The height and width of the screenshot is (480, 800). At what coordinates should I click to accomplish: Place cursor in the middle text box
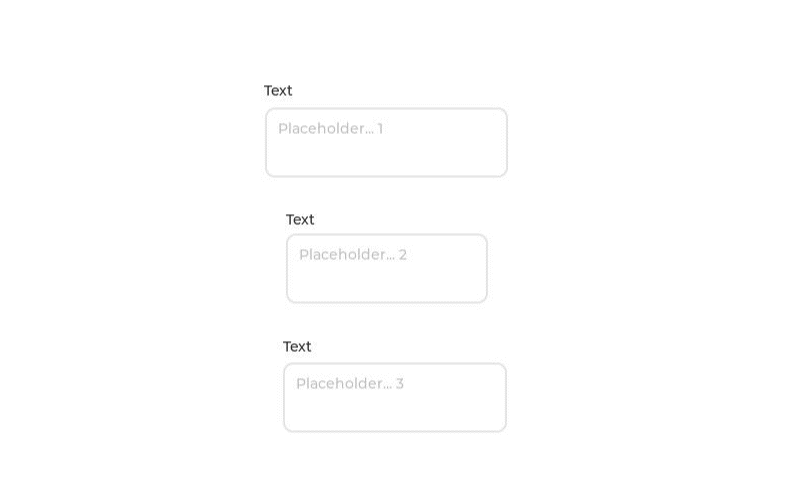coord(387,268)
